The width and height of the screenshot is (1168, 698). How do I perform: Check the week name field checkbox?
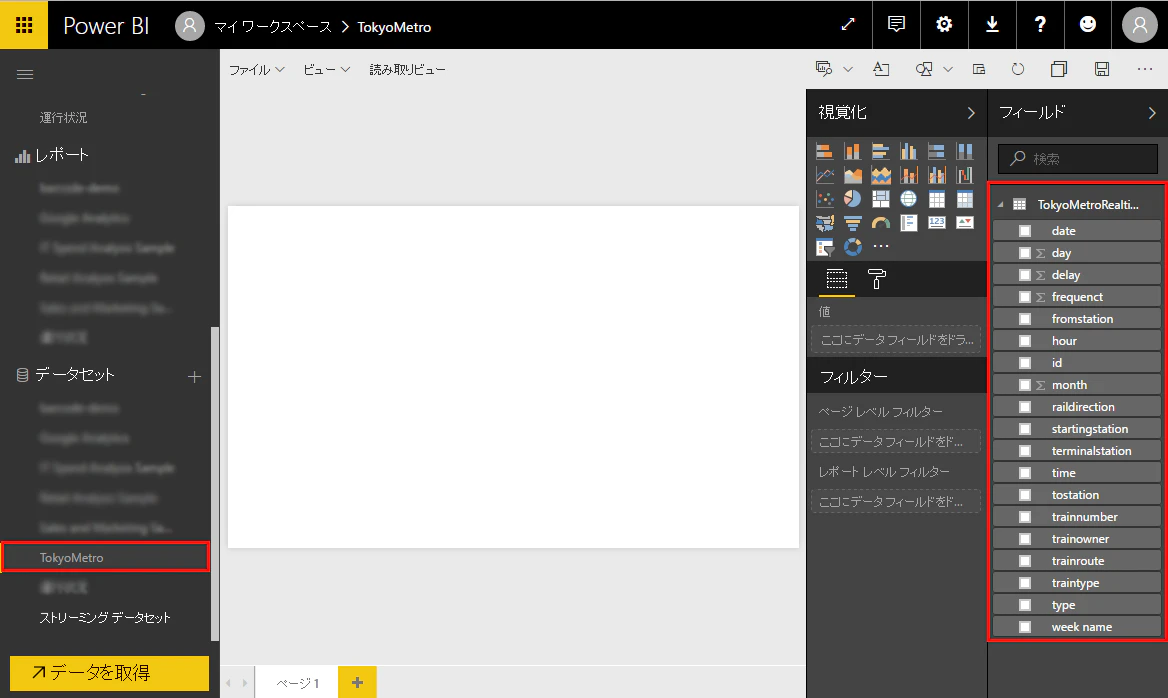click(1025, 627)
